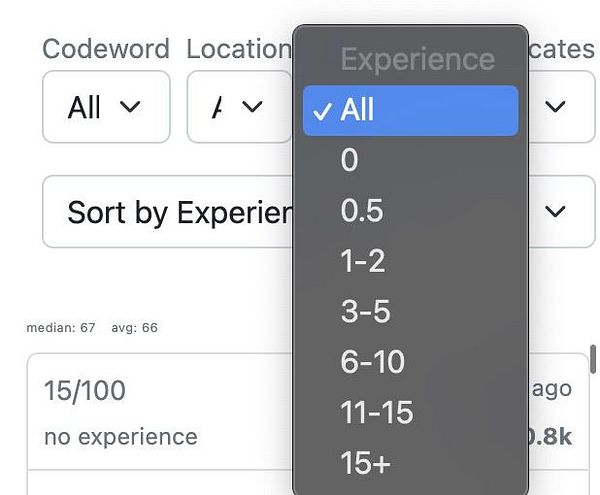Pick the 1-2 experience range

point(411,261)
